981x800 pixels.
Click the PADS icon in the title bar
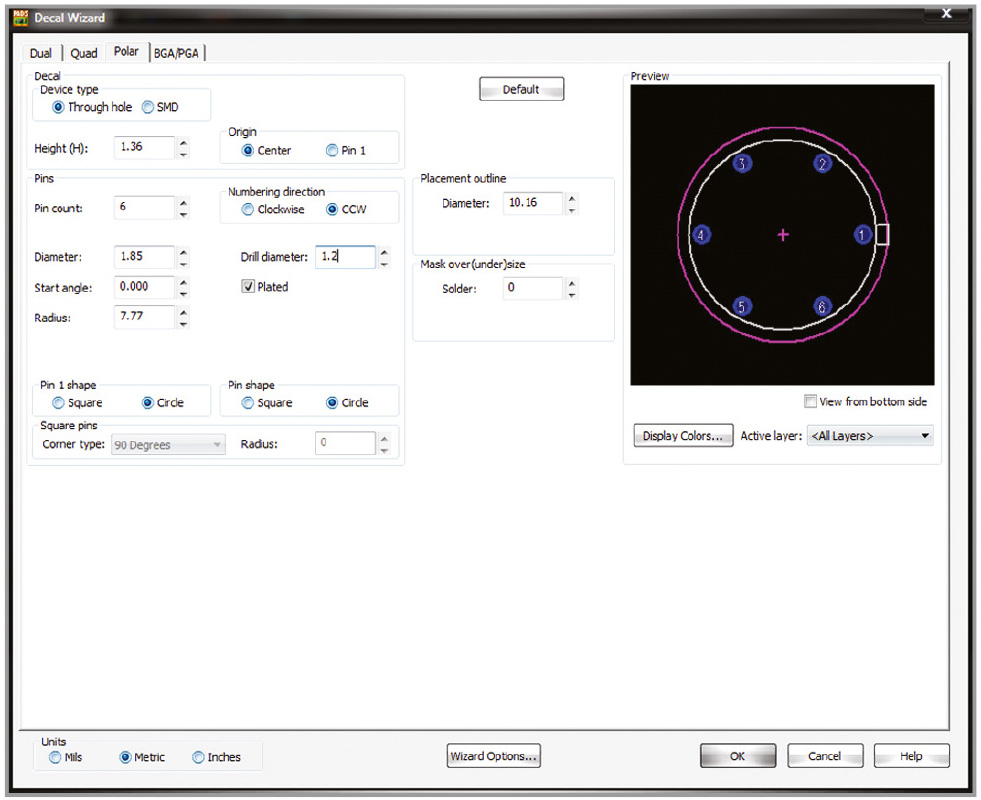(20, 17)
